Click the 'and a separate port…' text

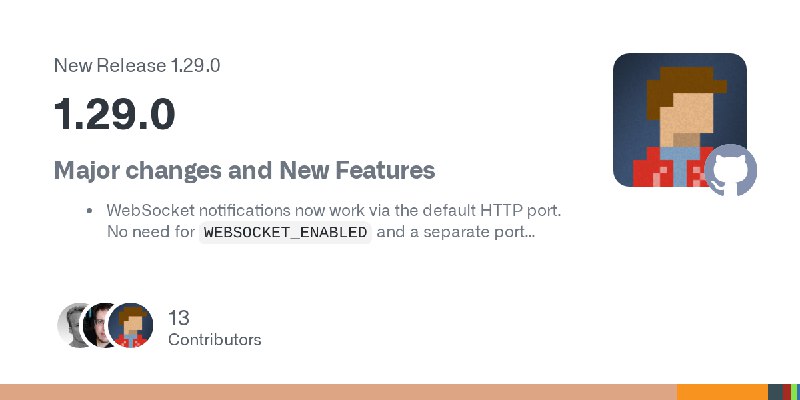click(x=456, y=232)
